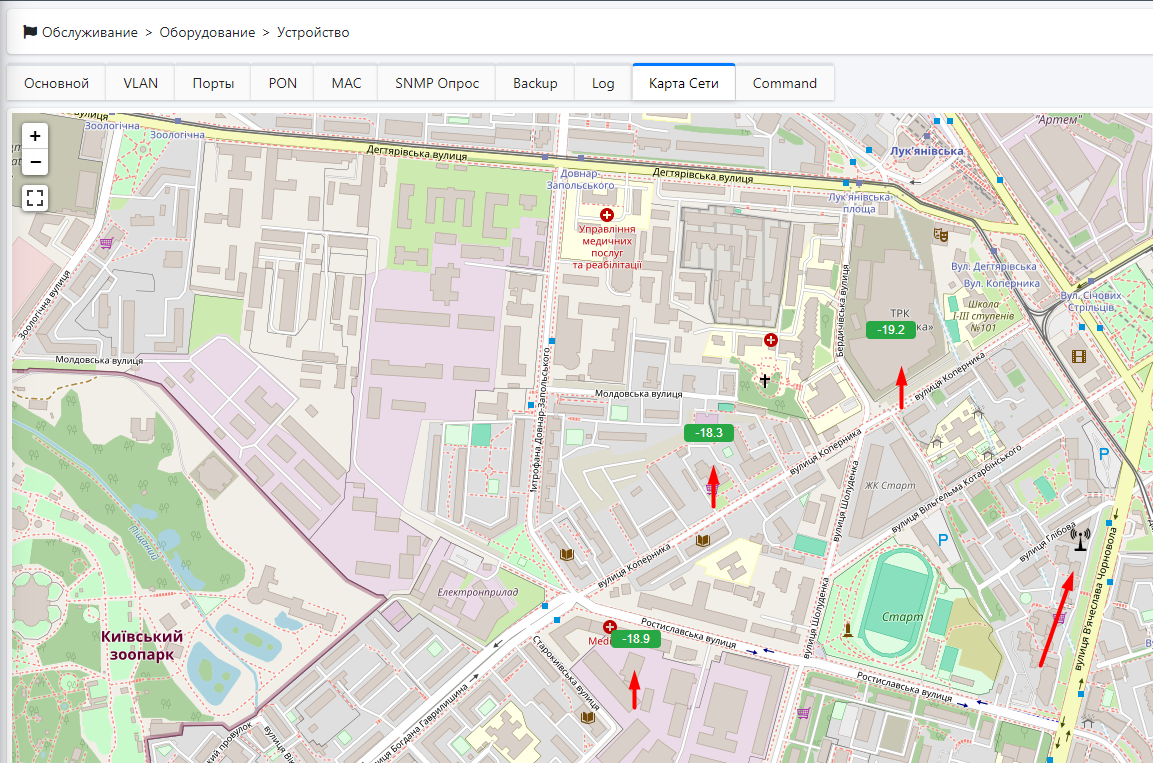Viewport: 1153px width, 763px height.
Task: Select the SNMP Опрос tab
Action: 437,83
